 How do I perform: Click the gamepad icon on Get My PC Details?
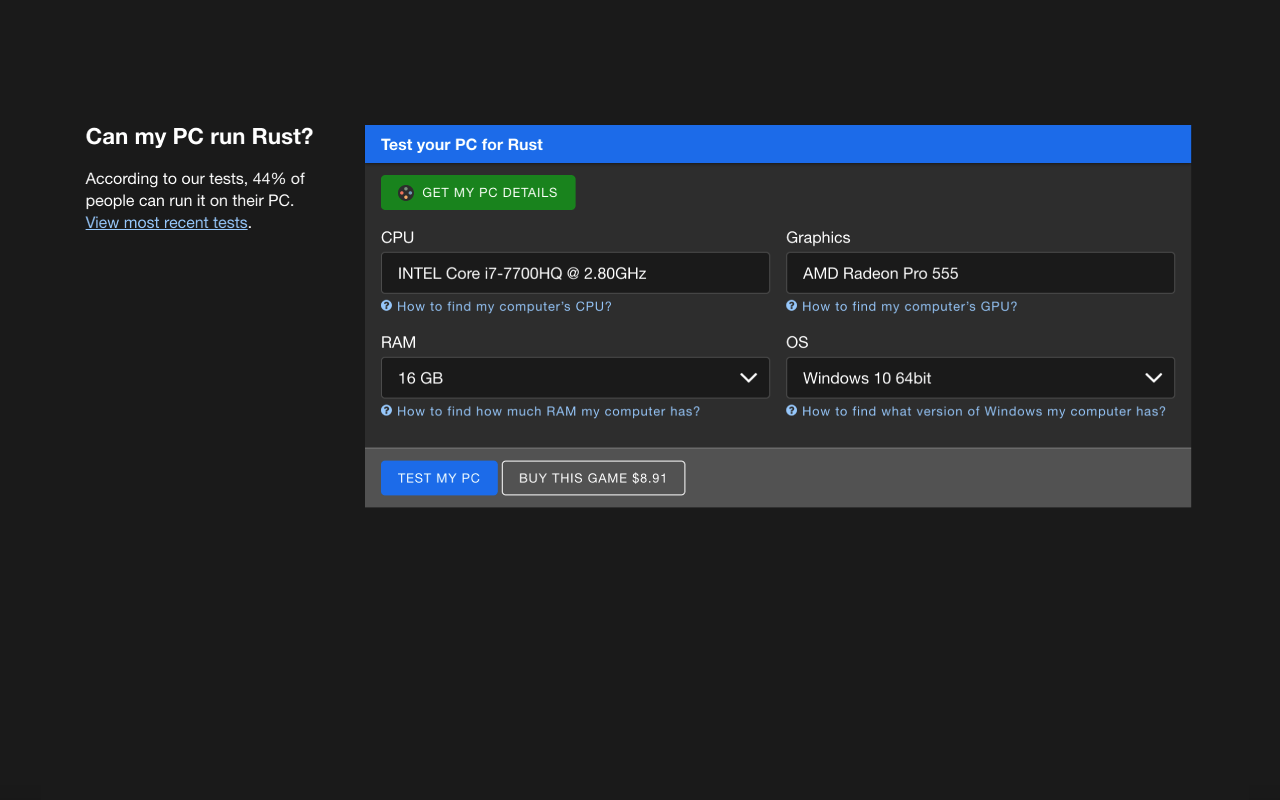(406, 193)
